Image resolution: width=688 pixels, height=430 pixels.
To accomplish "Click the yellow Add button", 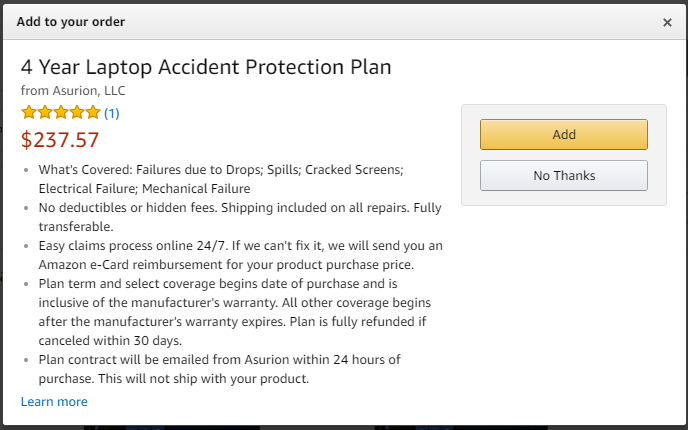I will (563, 135).
